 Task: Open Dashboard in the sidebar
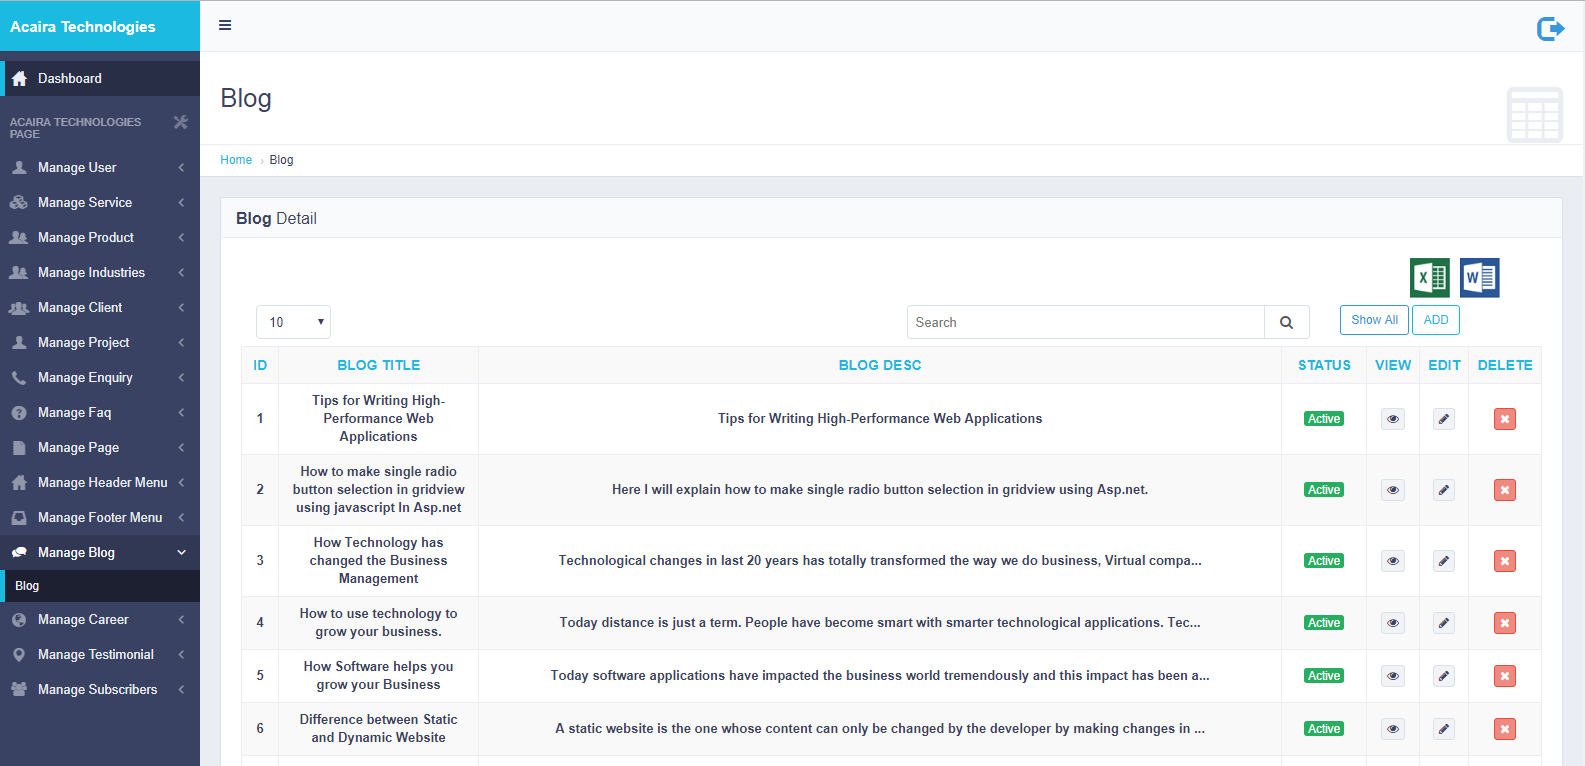click(x=70, y=78)
